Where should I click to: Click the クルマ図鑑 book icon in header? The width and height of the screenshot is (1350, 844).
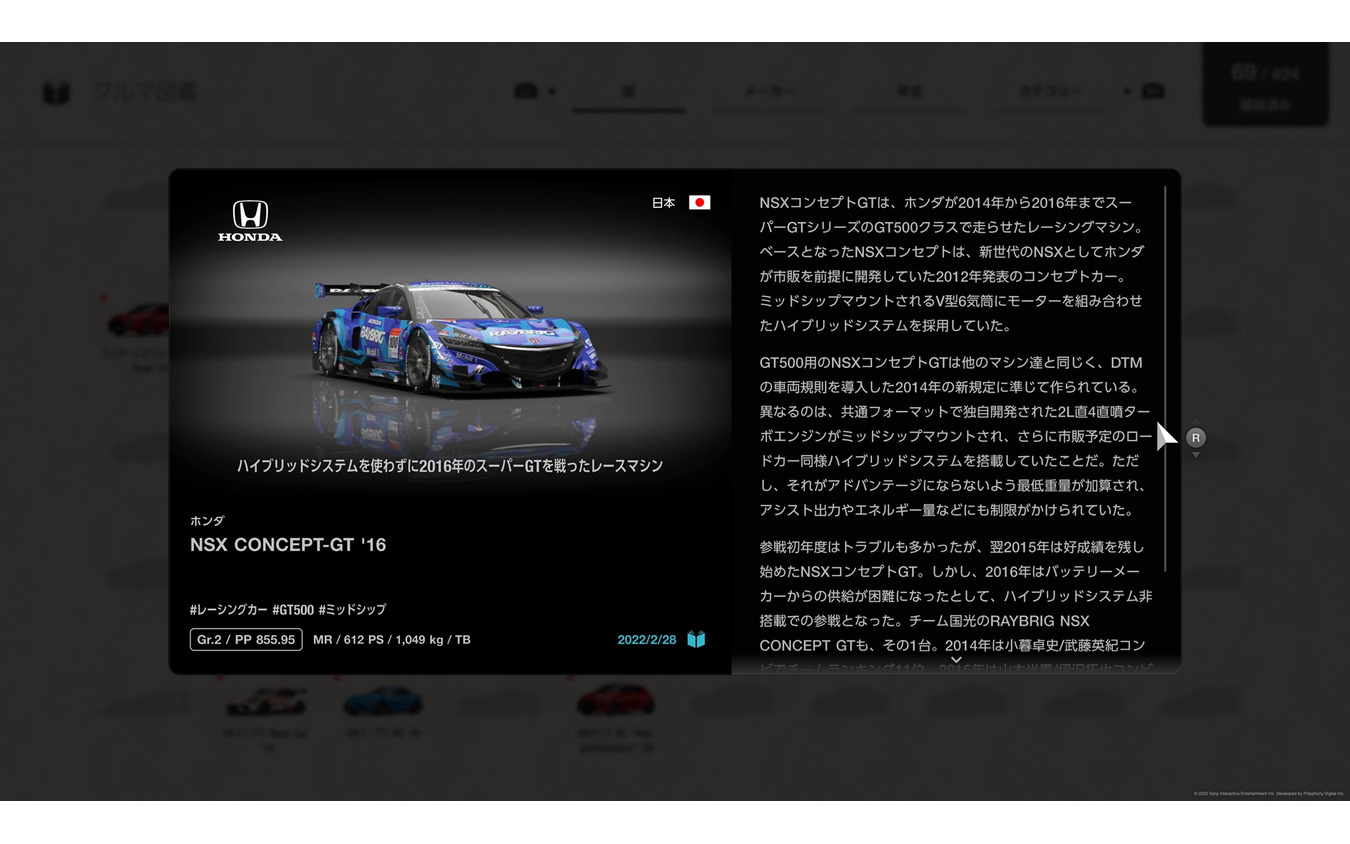point(56,93)
